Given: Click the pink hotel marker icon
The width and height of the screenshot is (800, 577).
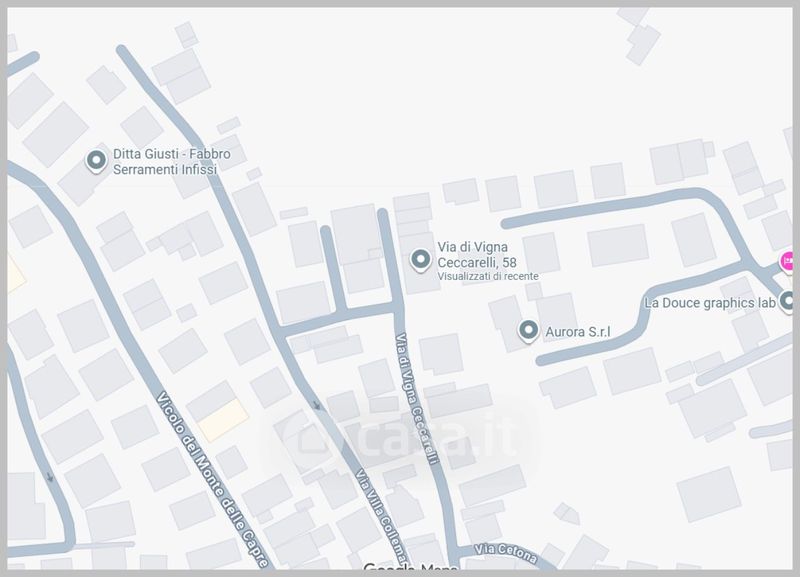Looking at the screenshot, I should pyautogui.click(x=787, y=262).
